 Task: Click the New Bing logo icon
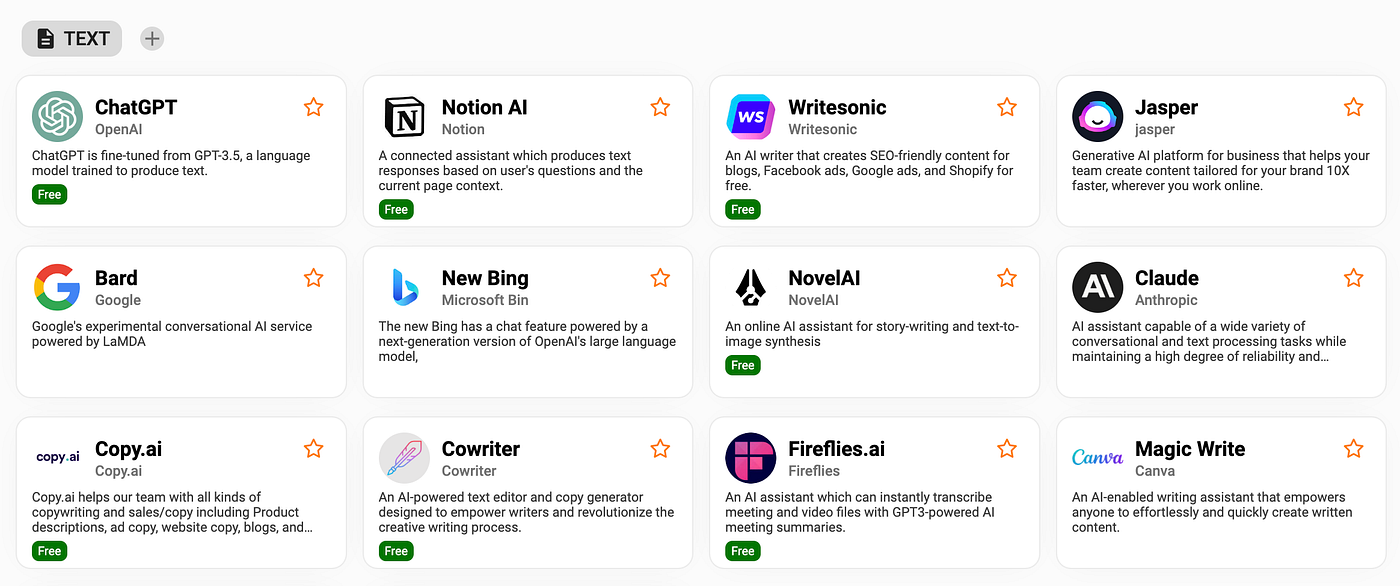[404, 288]
